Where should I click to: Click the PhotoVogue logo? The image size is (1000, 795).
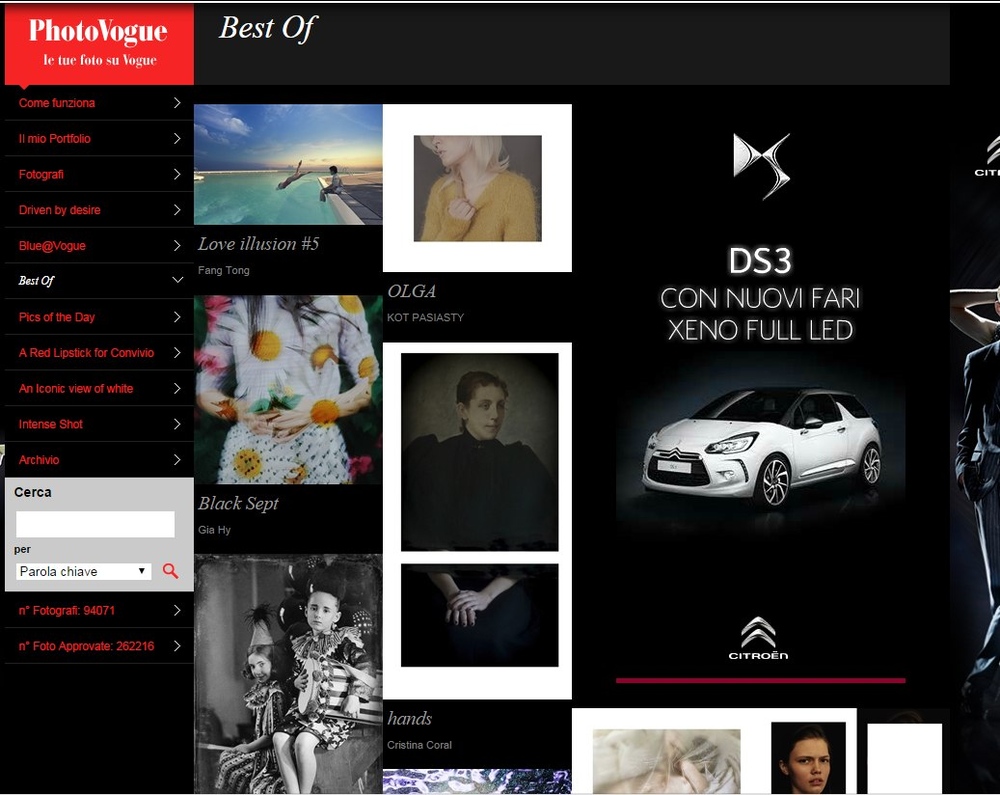pos(99,43)
